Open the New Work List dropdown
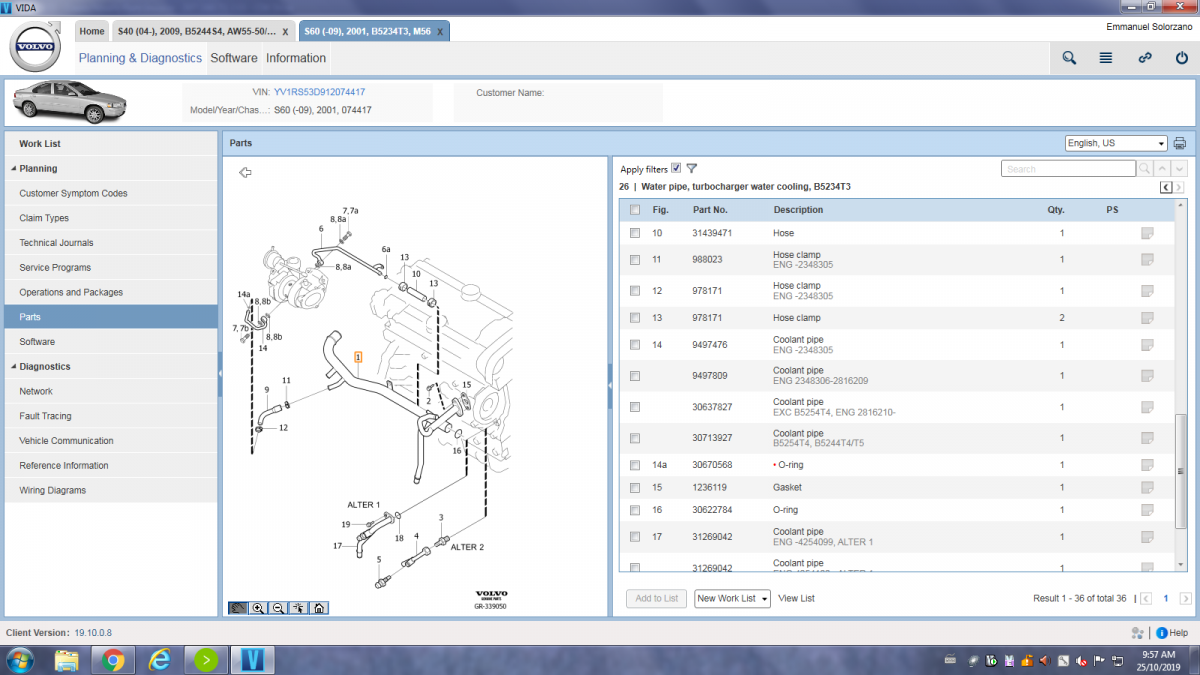Image resolution: width=1200 pixels, height=675 pixels. pos(731,598)
